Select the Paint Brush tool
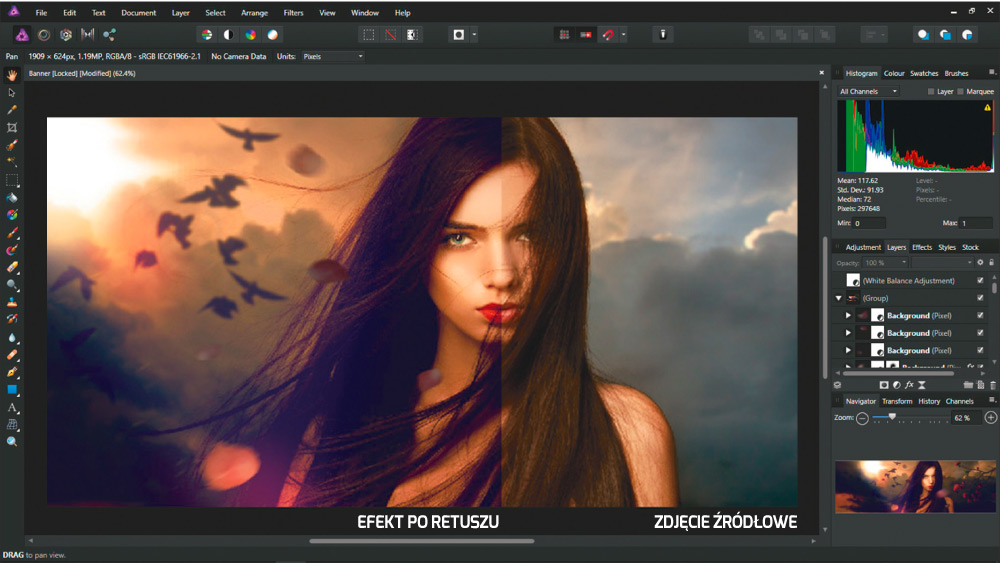The width and height of the screenshot is (1000, 563). click(x=11, y=233)
